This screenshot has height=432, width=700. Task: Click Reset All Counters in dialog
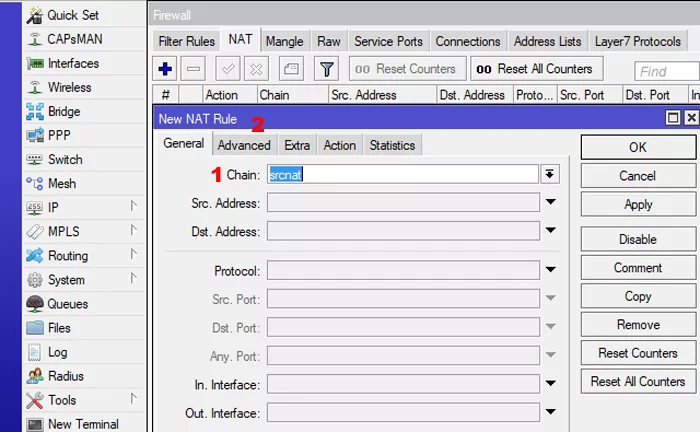click(x=638, y=382)
